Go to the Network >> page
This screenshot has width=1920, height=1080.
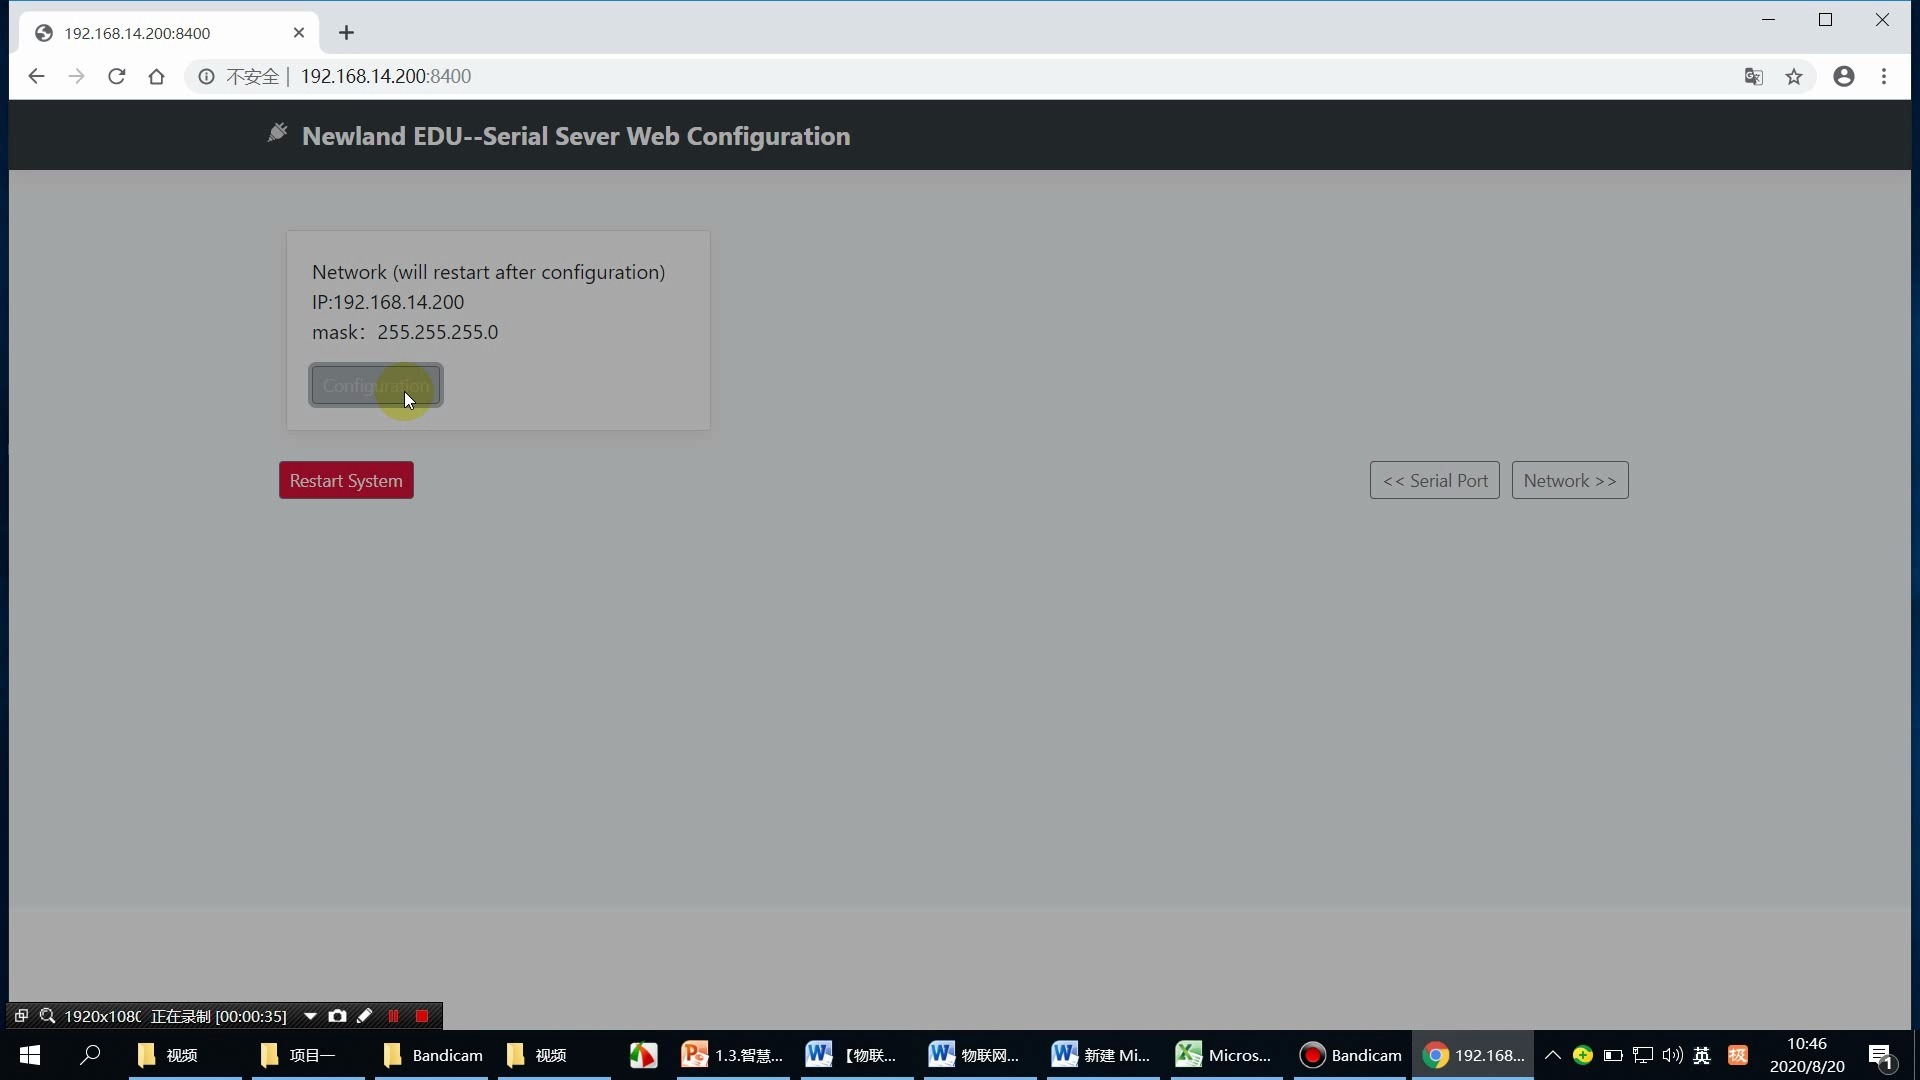[x=1570, y=480]
